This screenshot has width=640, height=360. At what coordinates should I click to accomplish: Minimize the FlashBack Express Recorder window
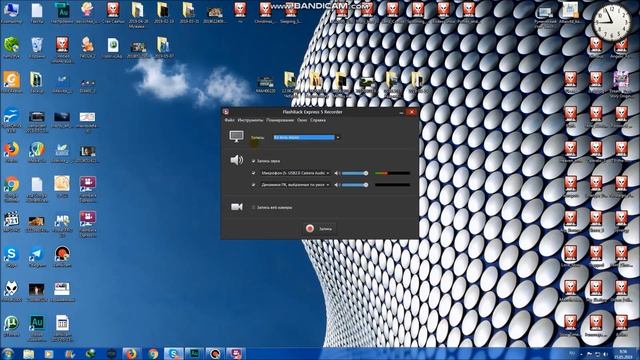coord(401,112)
